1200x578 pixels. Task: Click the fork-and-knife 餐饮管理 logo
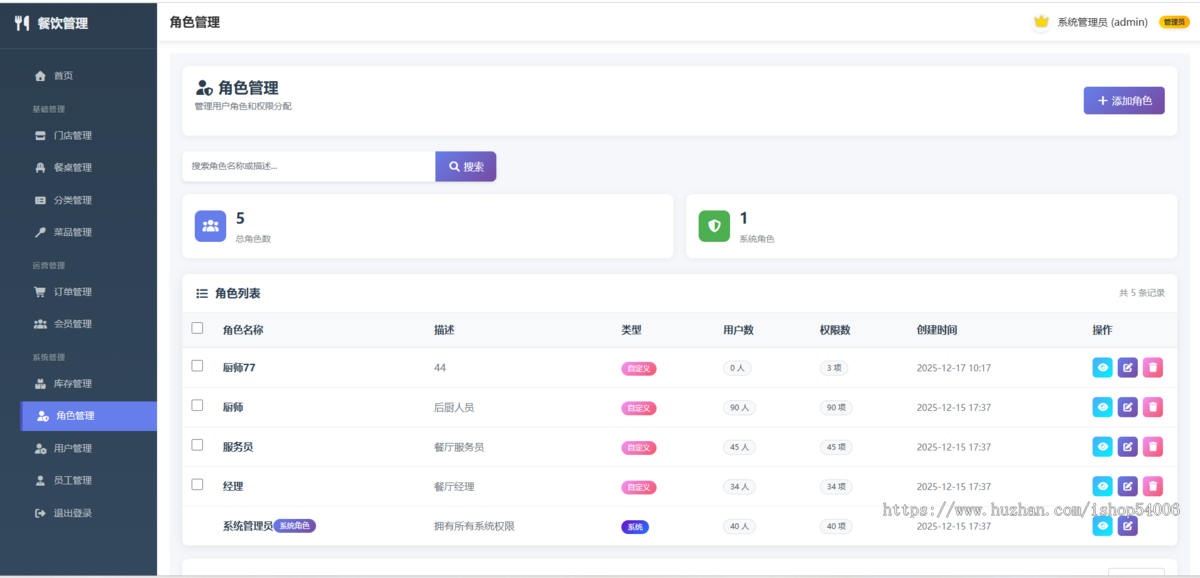pos(20,23)
